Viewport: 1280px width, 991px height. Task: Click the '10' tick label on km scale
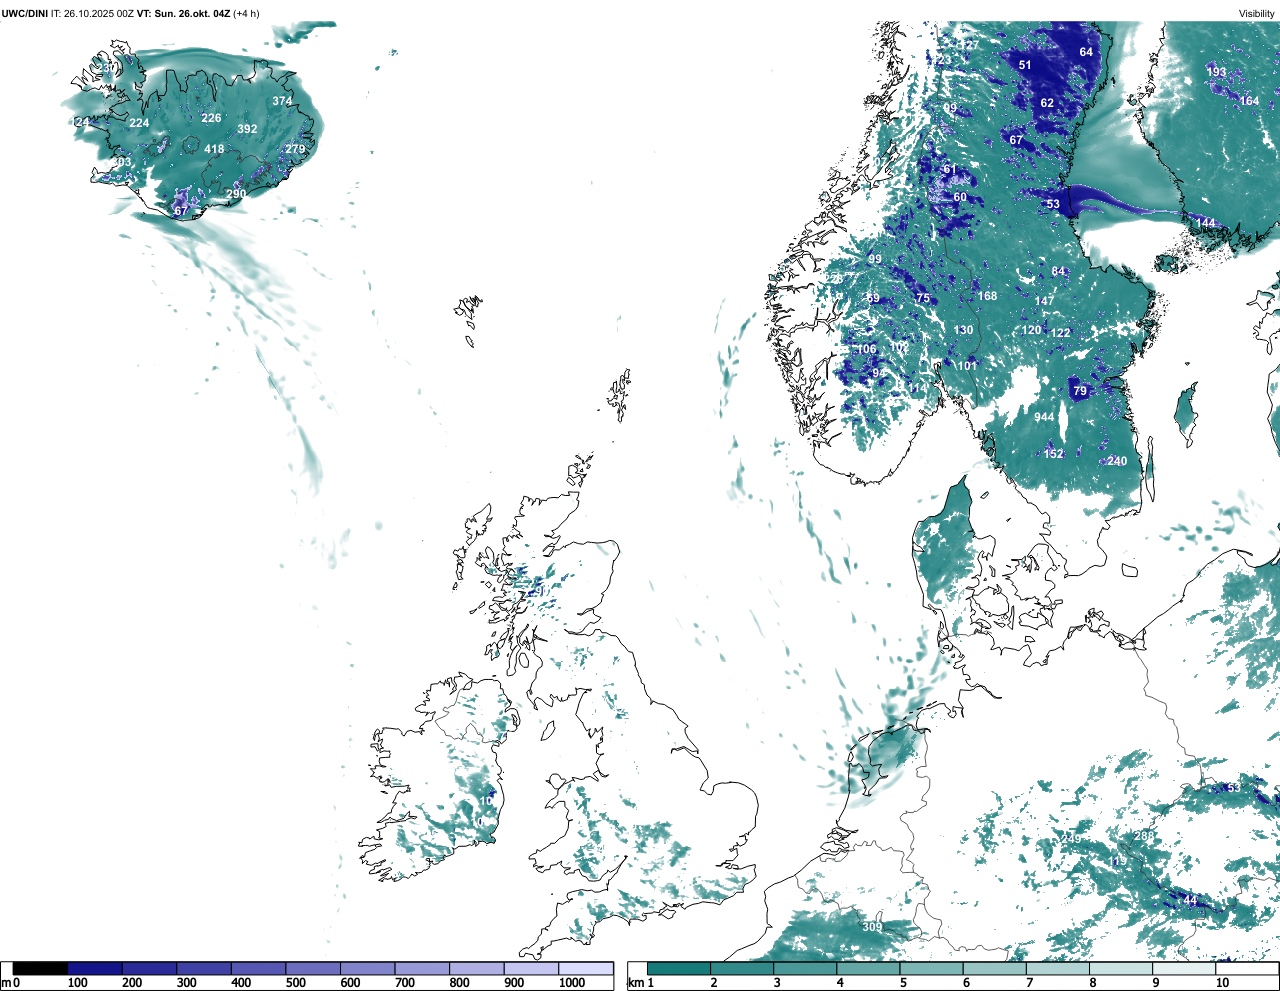pyautogui.click(x=1222, y=983)
